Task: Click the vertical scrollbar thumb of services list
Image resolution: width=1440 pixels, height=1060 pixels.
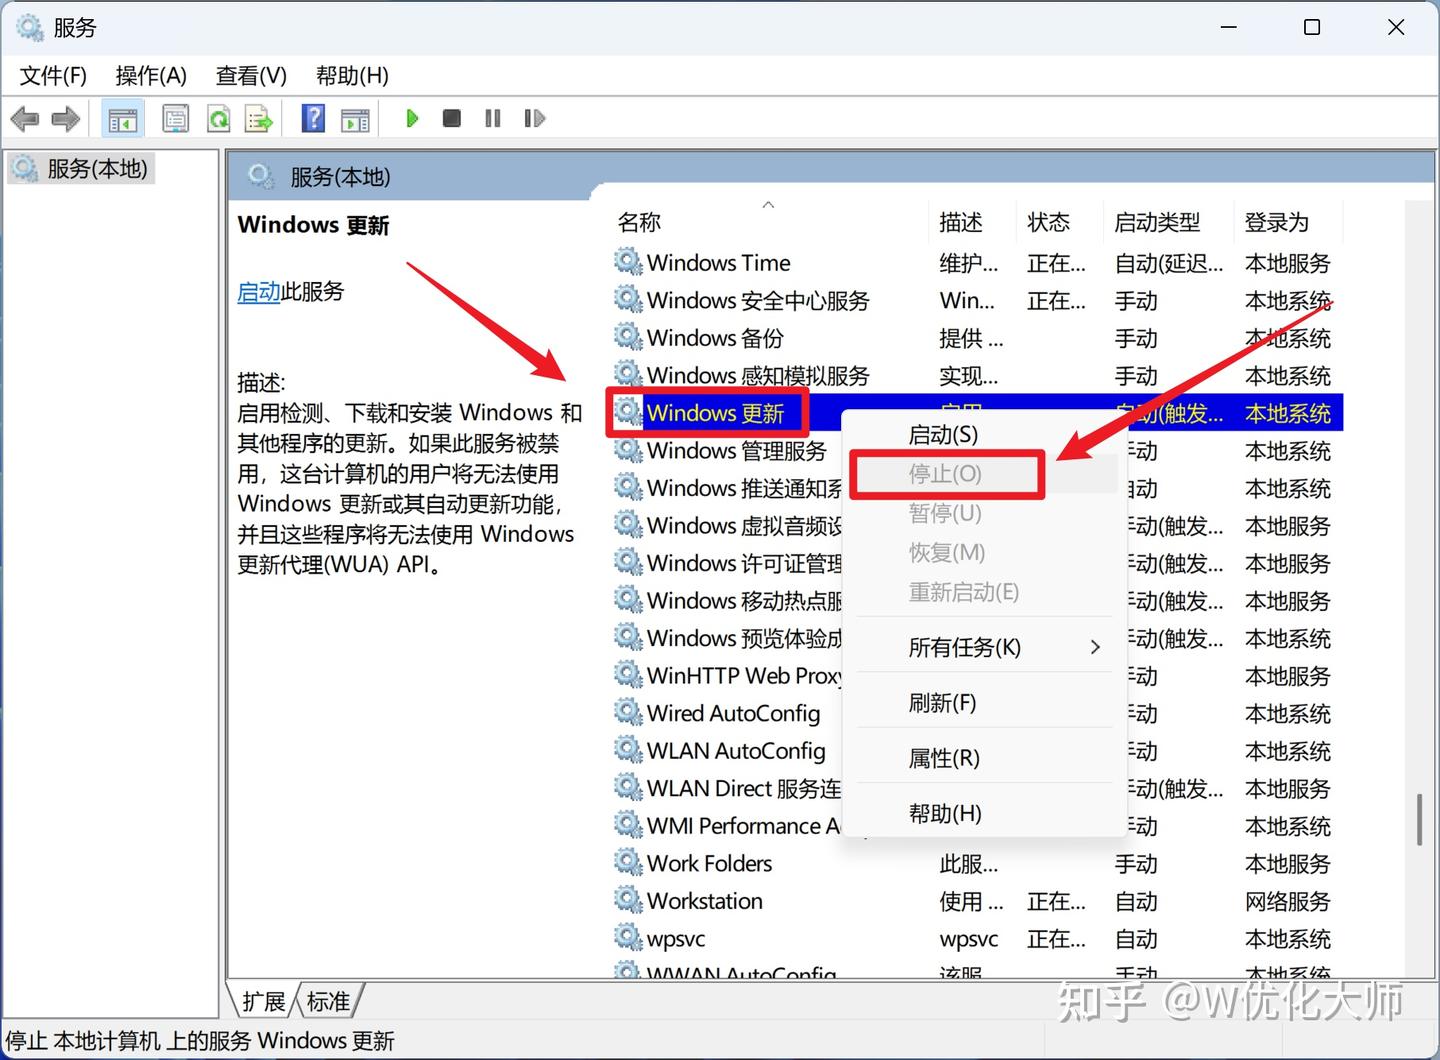Action: coord(1419,820)
